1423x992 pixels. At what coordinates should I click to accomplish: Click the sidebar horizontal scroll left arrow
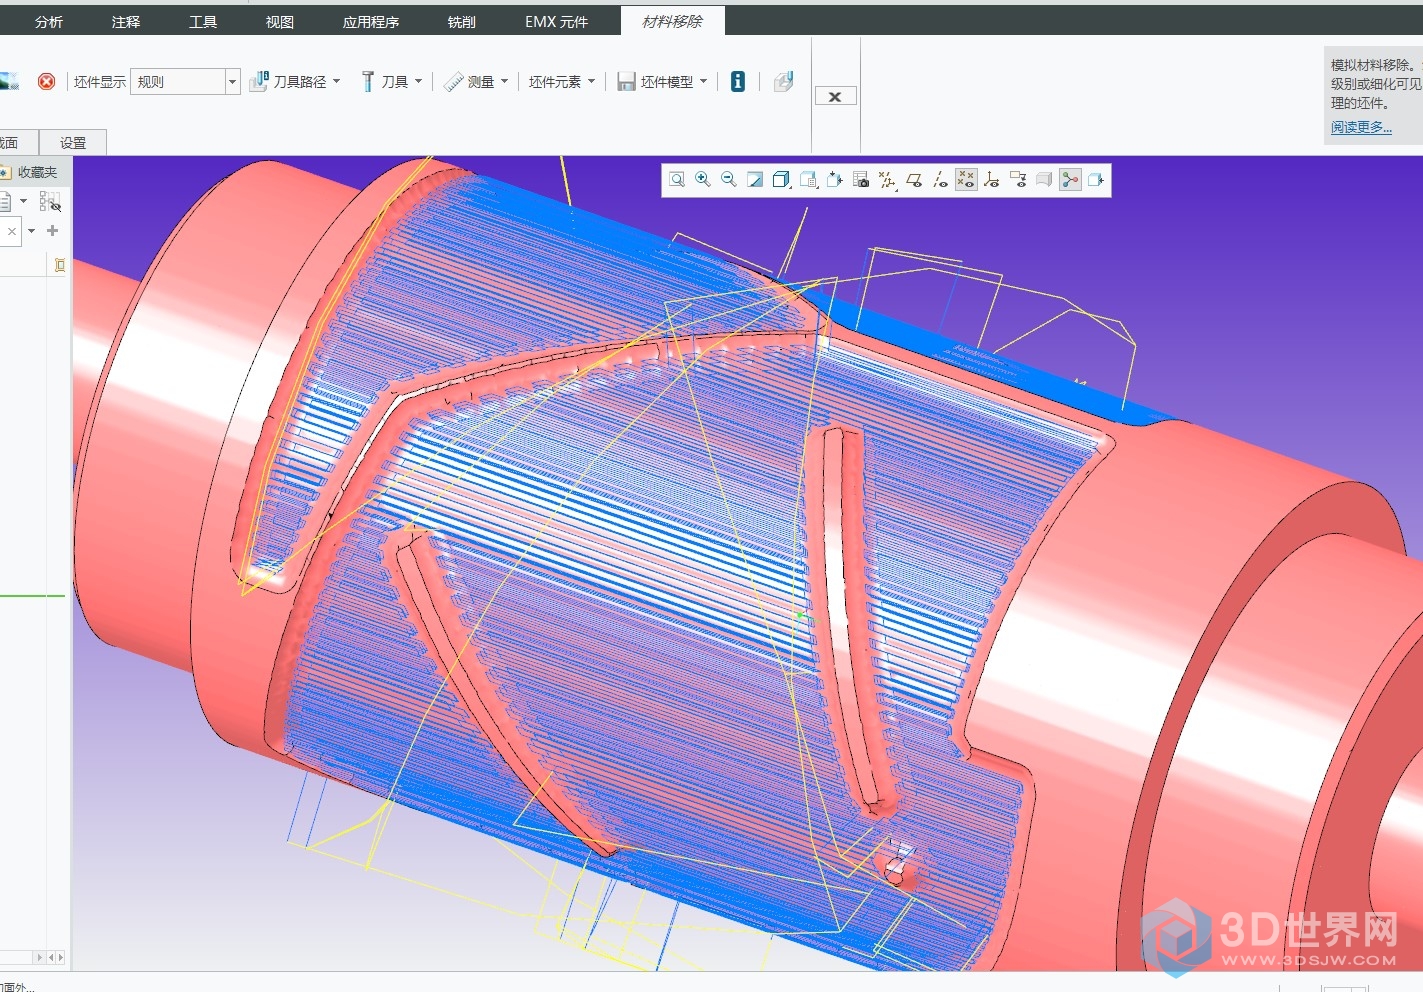pyautogui.click(x=51, y=957)
